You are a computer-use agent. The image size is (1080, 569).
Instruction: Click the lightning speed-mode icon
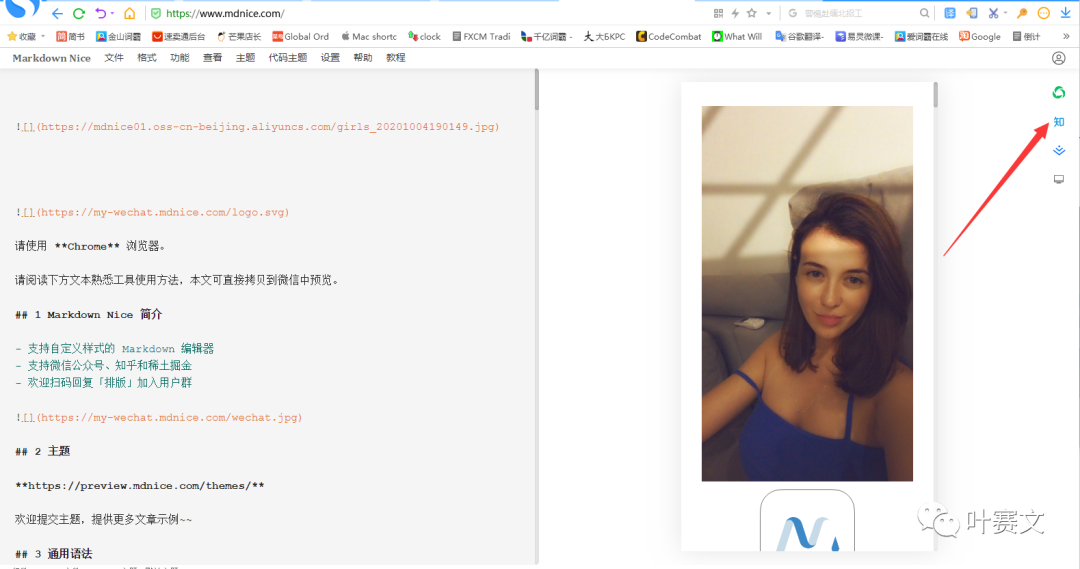click(x=735, y=13)
